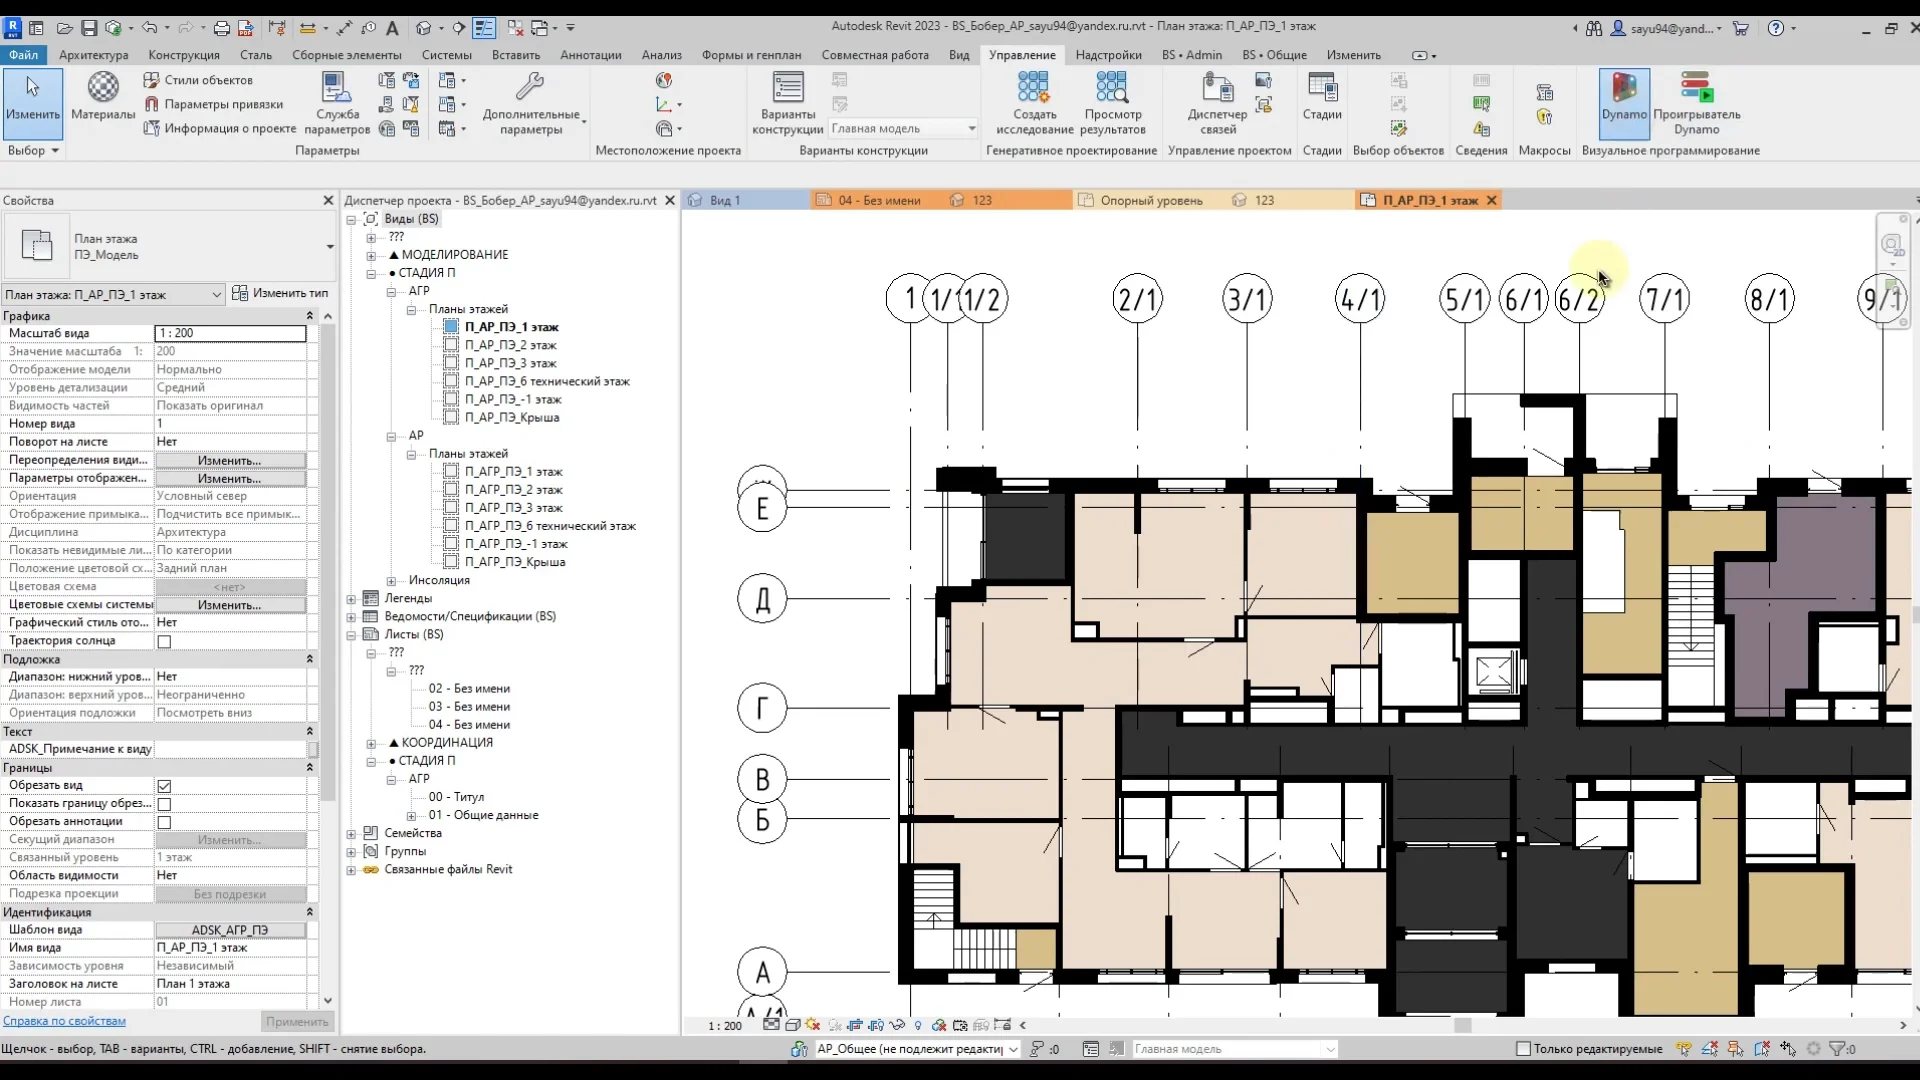Open Visibility/Graphics Overrides Edit button

tap(230, 461)
